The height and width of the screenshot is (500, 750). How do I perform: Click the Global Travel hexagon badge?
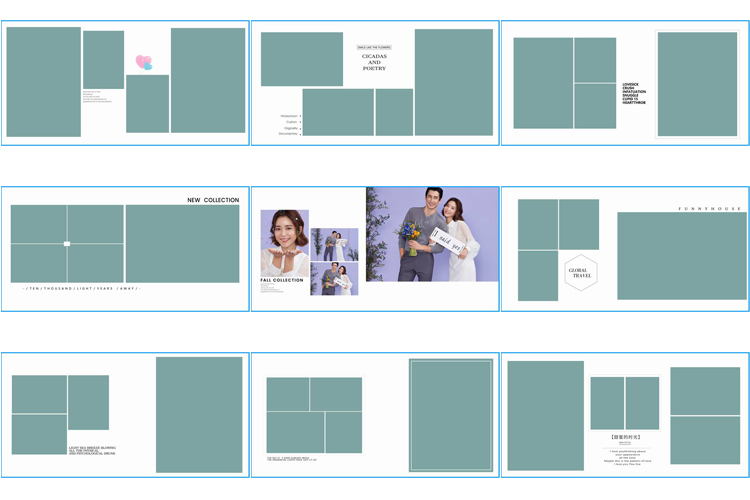point(581,272)
